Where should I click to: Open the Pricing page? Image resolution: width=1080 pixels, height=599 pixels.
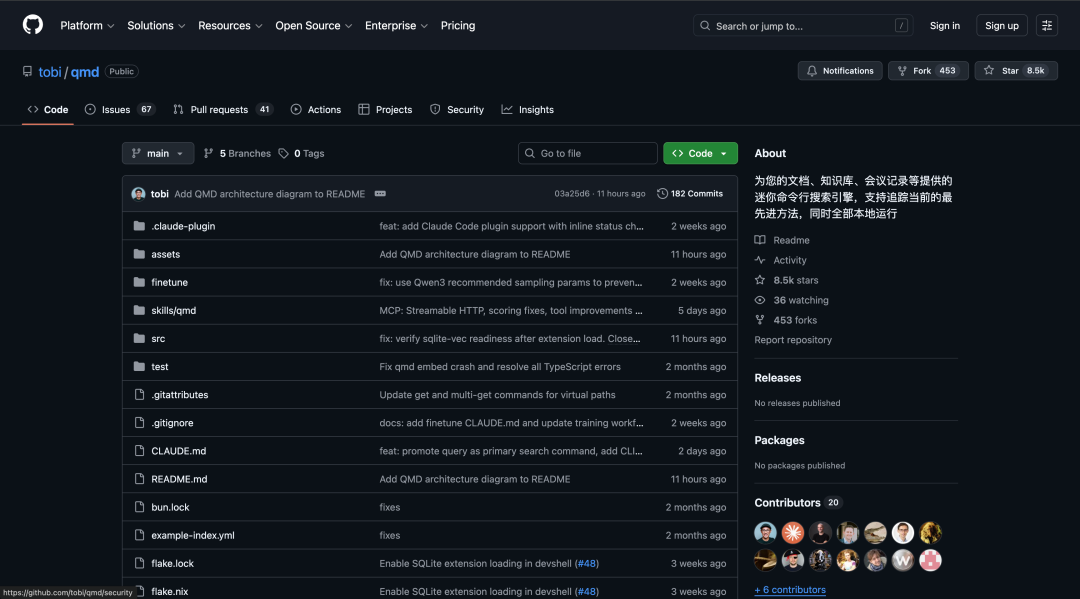coord(458,25)
